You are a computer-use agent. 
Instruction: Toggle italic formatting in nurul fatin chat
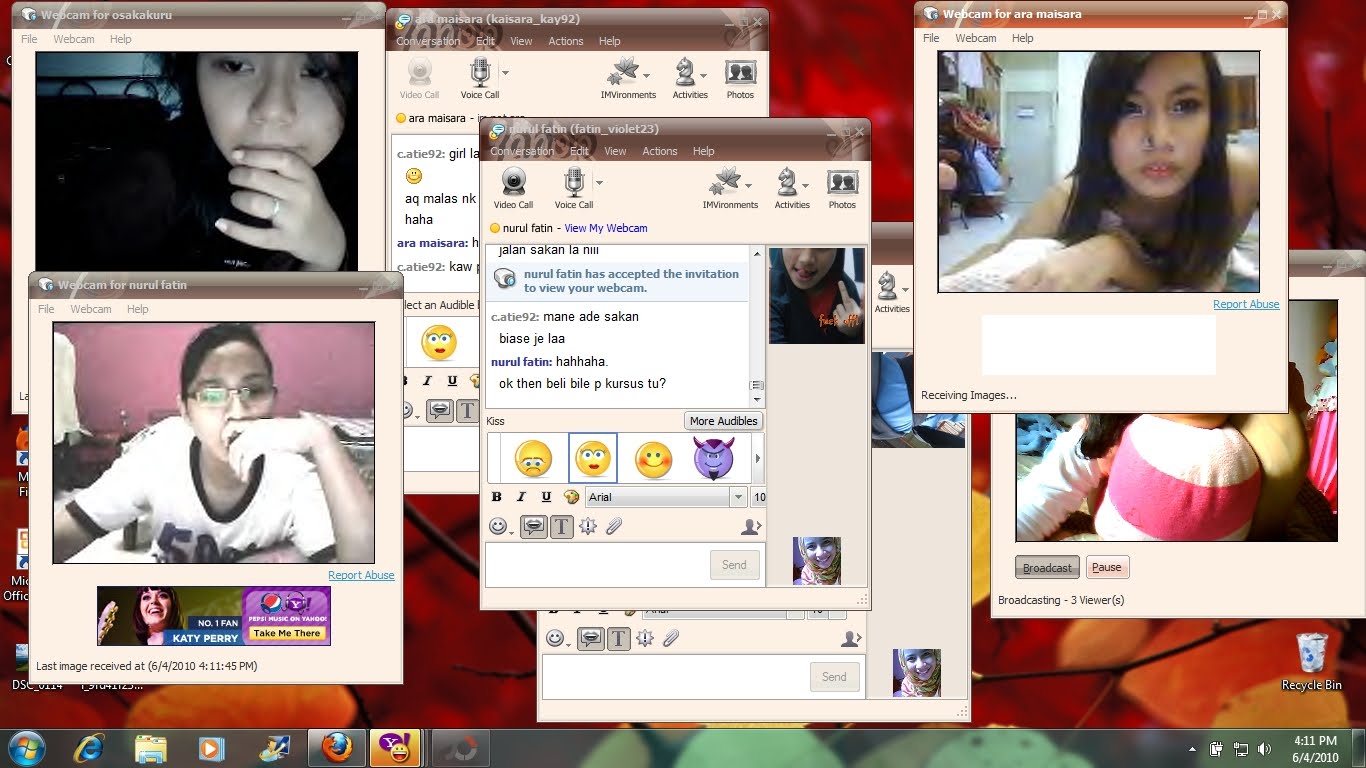point(521,497)
